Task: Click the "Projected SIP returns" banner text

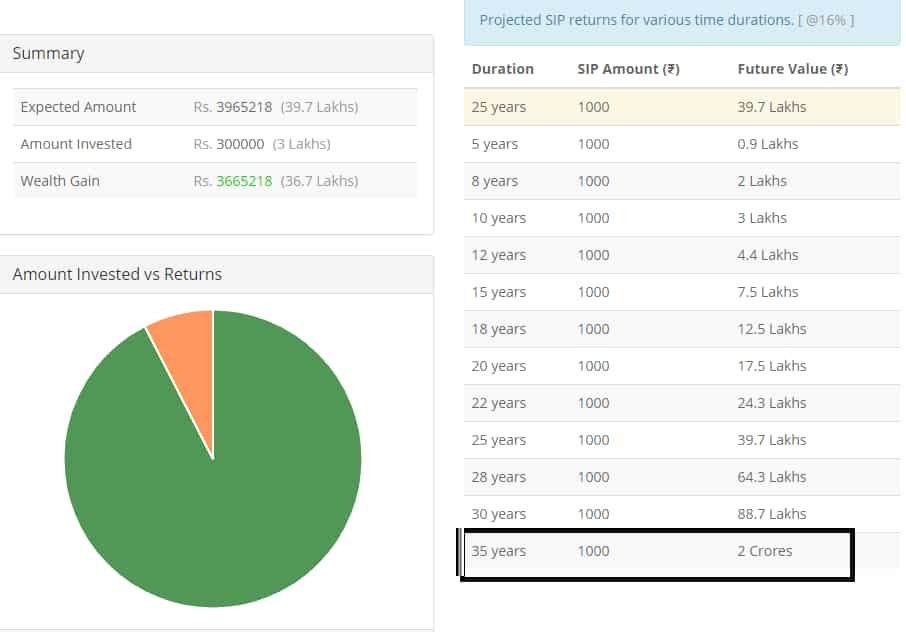Action: (x=667, y=20)
